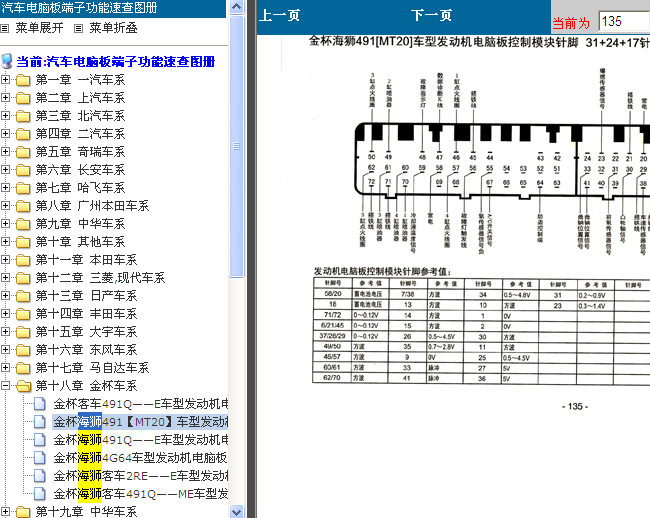The height and width of the screenshot is (518, 650).
Task: Click folder icon of 第五章 奇瑞车系
Action: coord(23,152)
